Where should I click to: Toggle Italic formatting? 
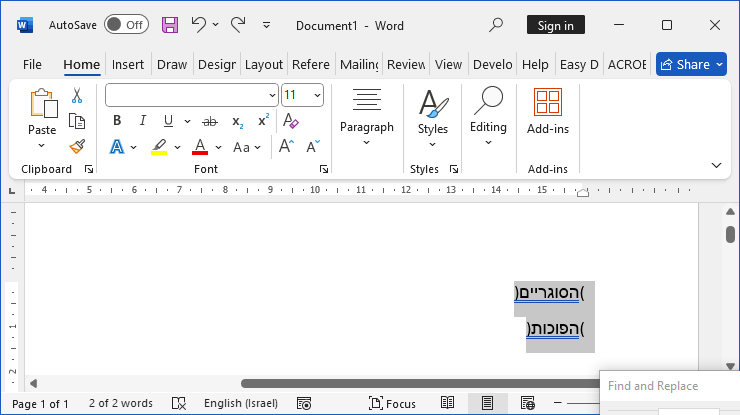coord(142,121)
